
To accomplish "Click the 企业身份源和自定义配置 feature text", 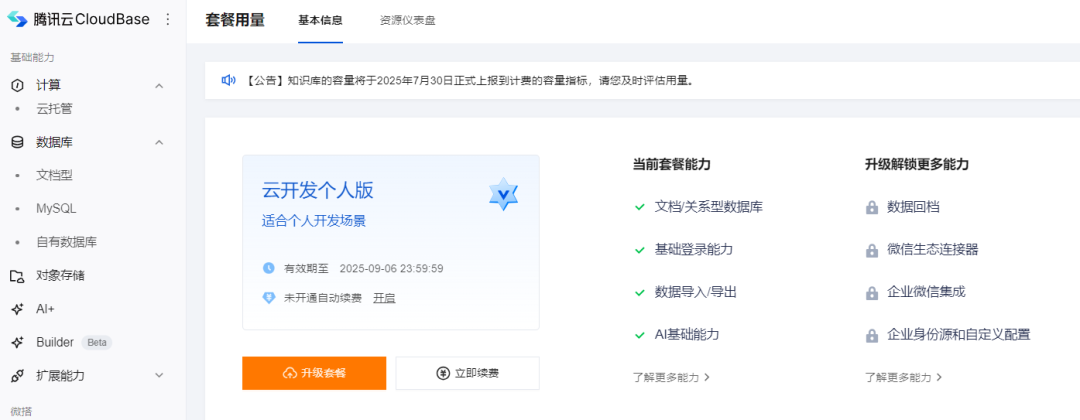I will pos(959,335).
